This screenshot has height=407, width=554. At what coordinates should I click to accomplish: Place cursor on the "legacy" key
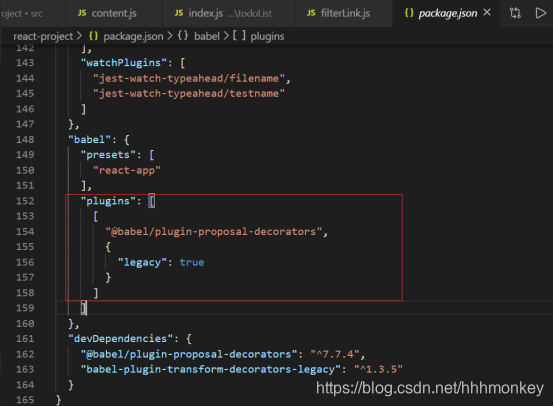[x=142, y=263]
